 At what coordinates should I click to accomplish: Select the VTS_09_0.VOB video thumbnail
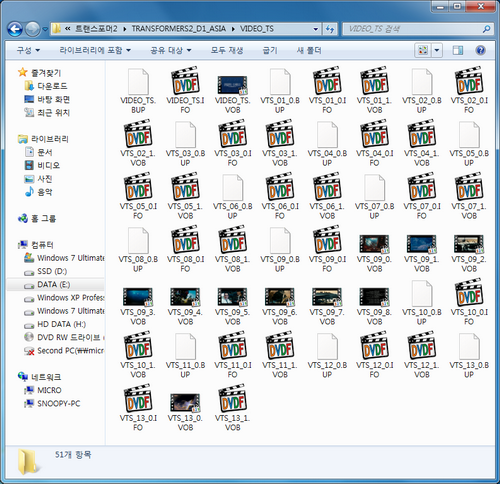click(374, 244)
